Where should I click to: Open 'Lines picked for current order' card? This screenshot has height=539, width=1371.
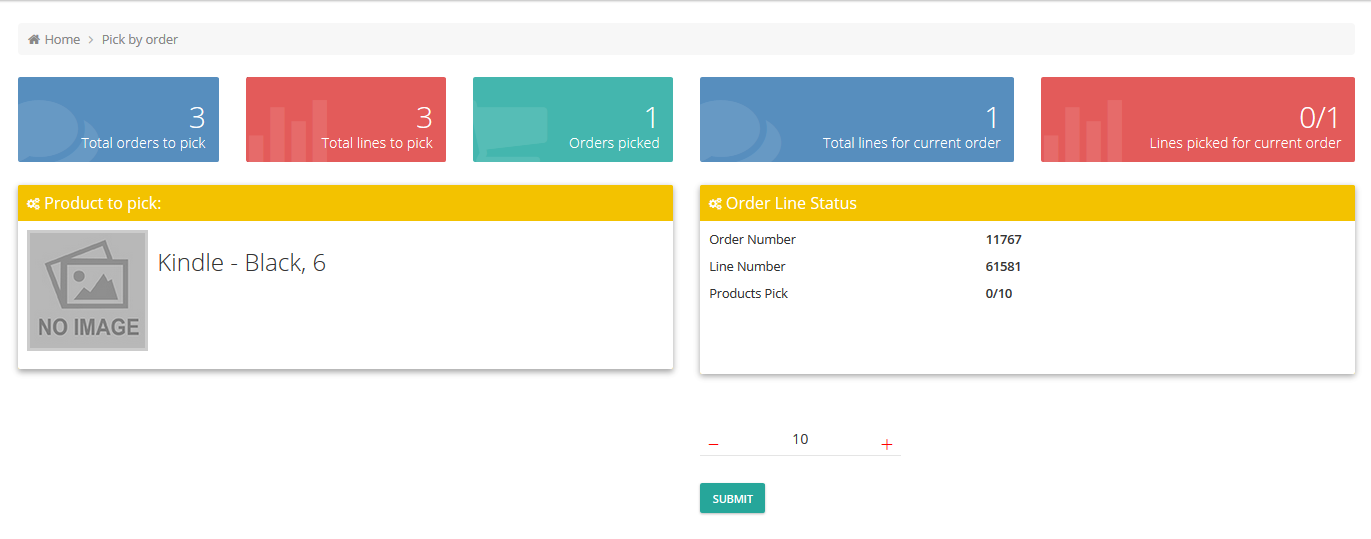point(1198,119)
